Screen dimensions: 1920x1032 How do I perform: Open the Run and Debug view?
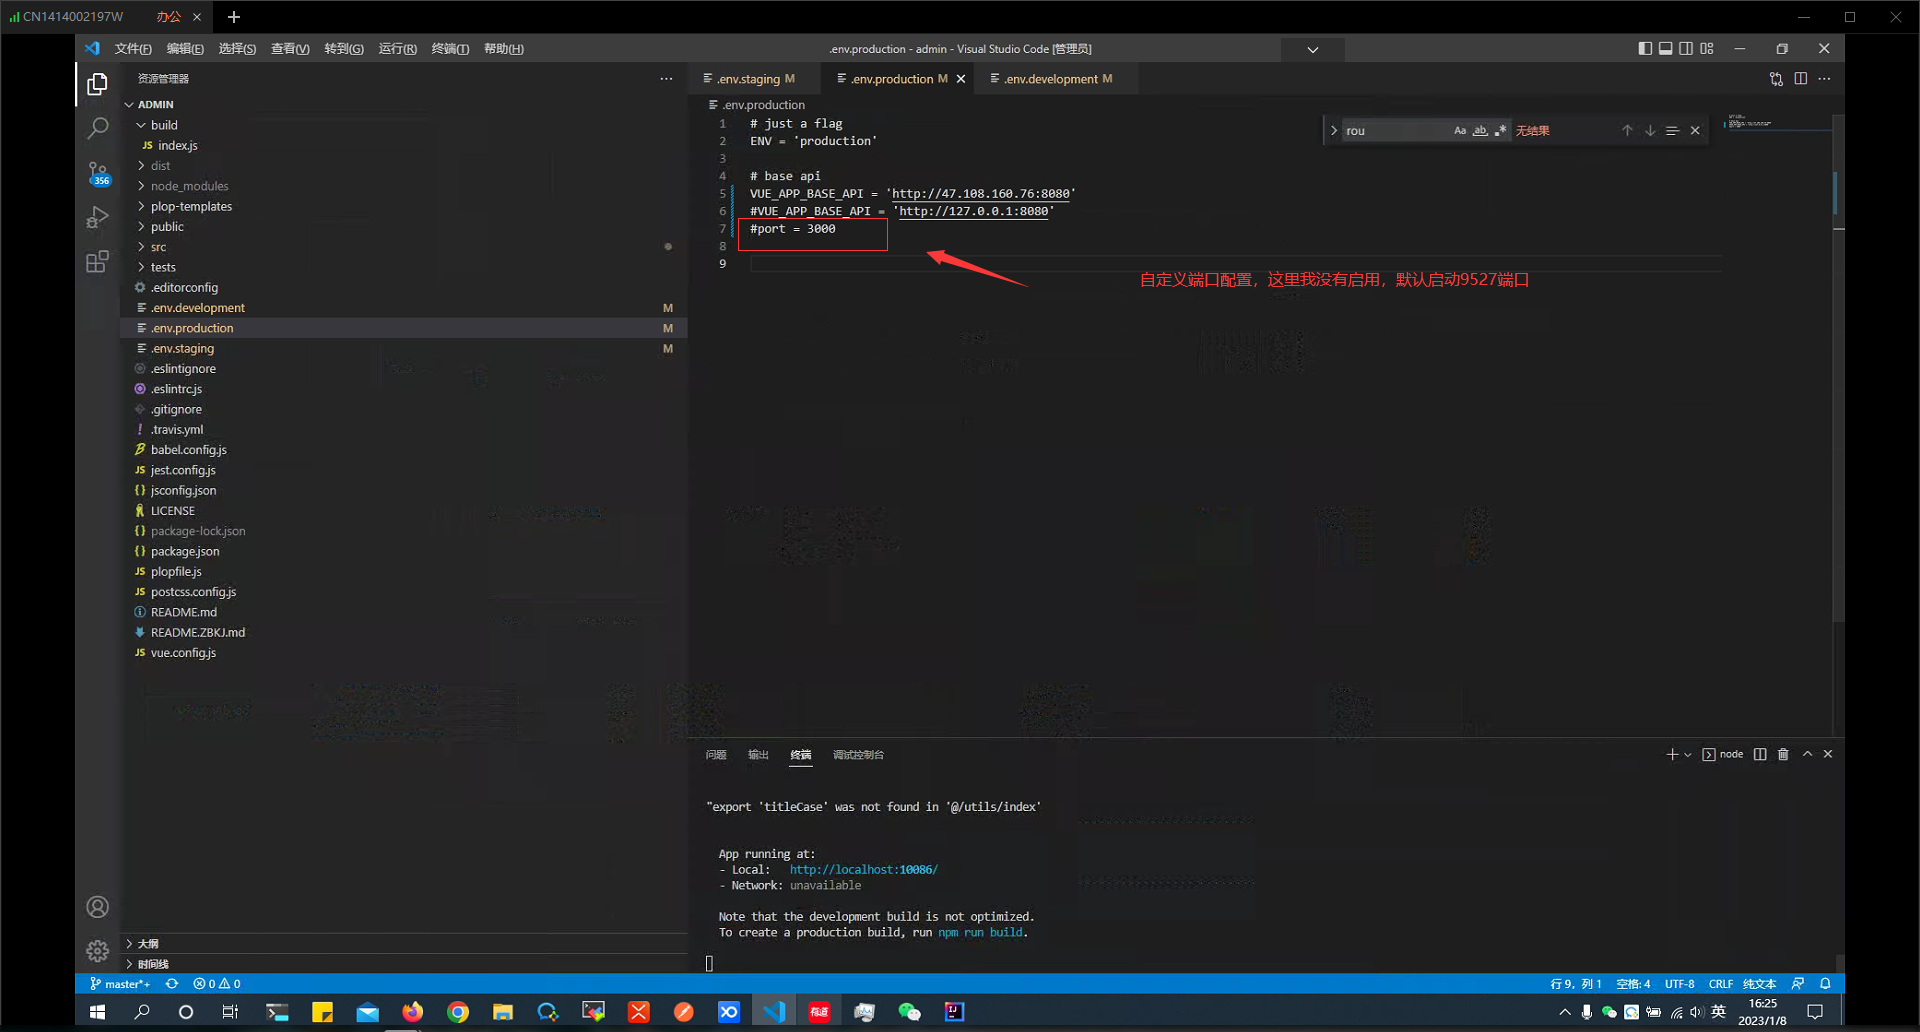[x=97, y=217]
